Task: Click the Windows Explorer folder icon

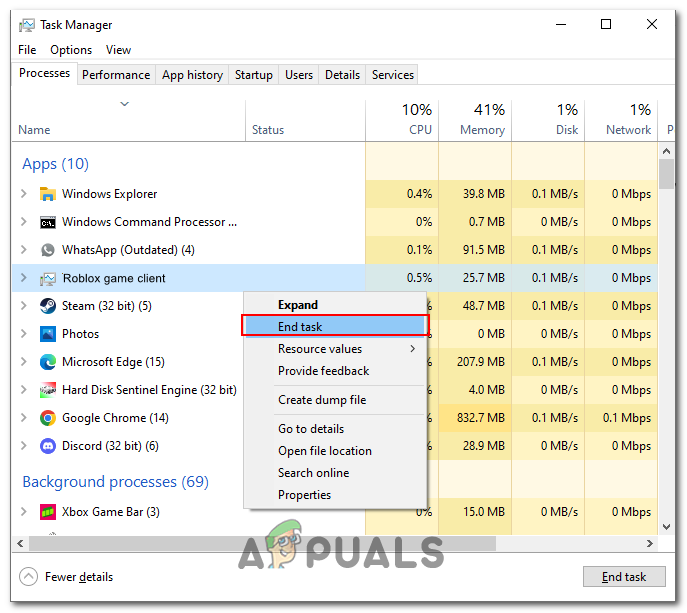Action: pos(47,194)
